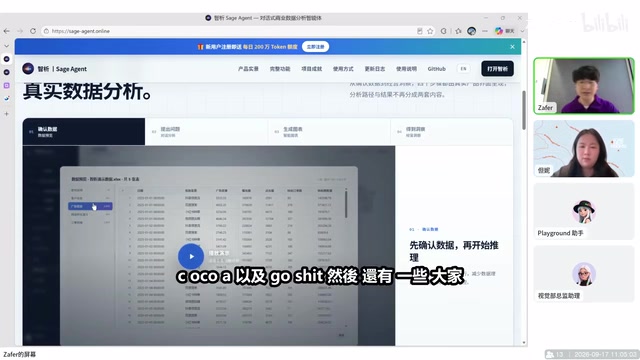Open the browser three-dot menu
Screen dimensions: 640x360
coord(485,31)
